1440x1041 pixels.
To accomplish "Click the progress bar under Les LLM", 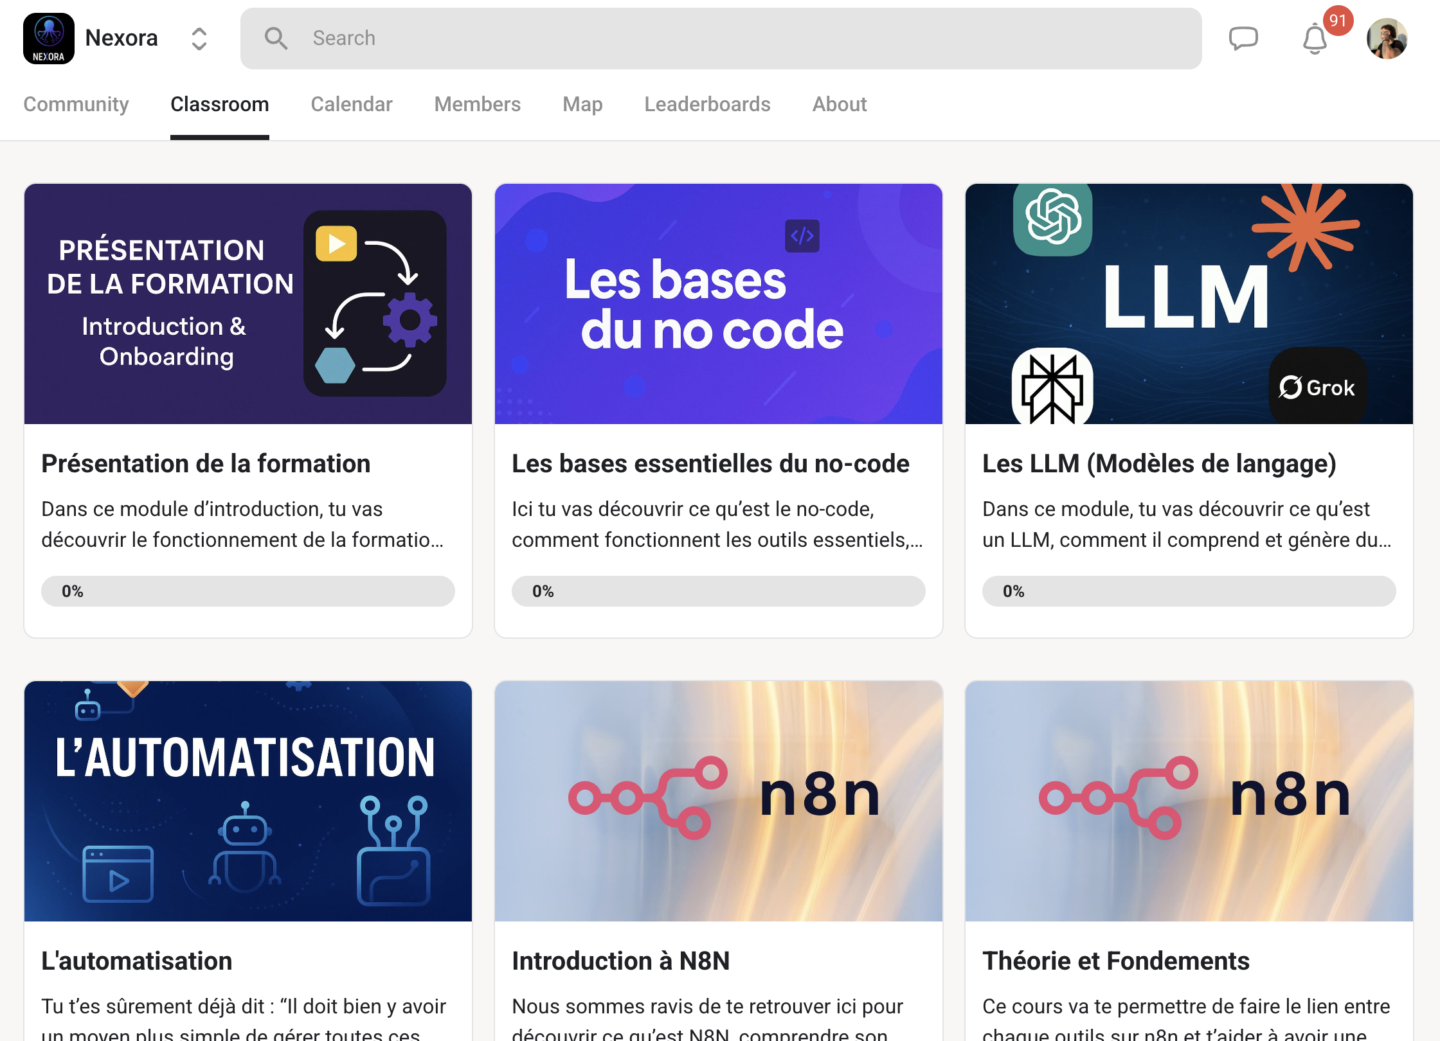I will tap(1189, 591).
